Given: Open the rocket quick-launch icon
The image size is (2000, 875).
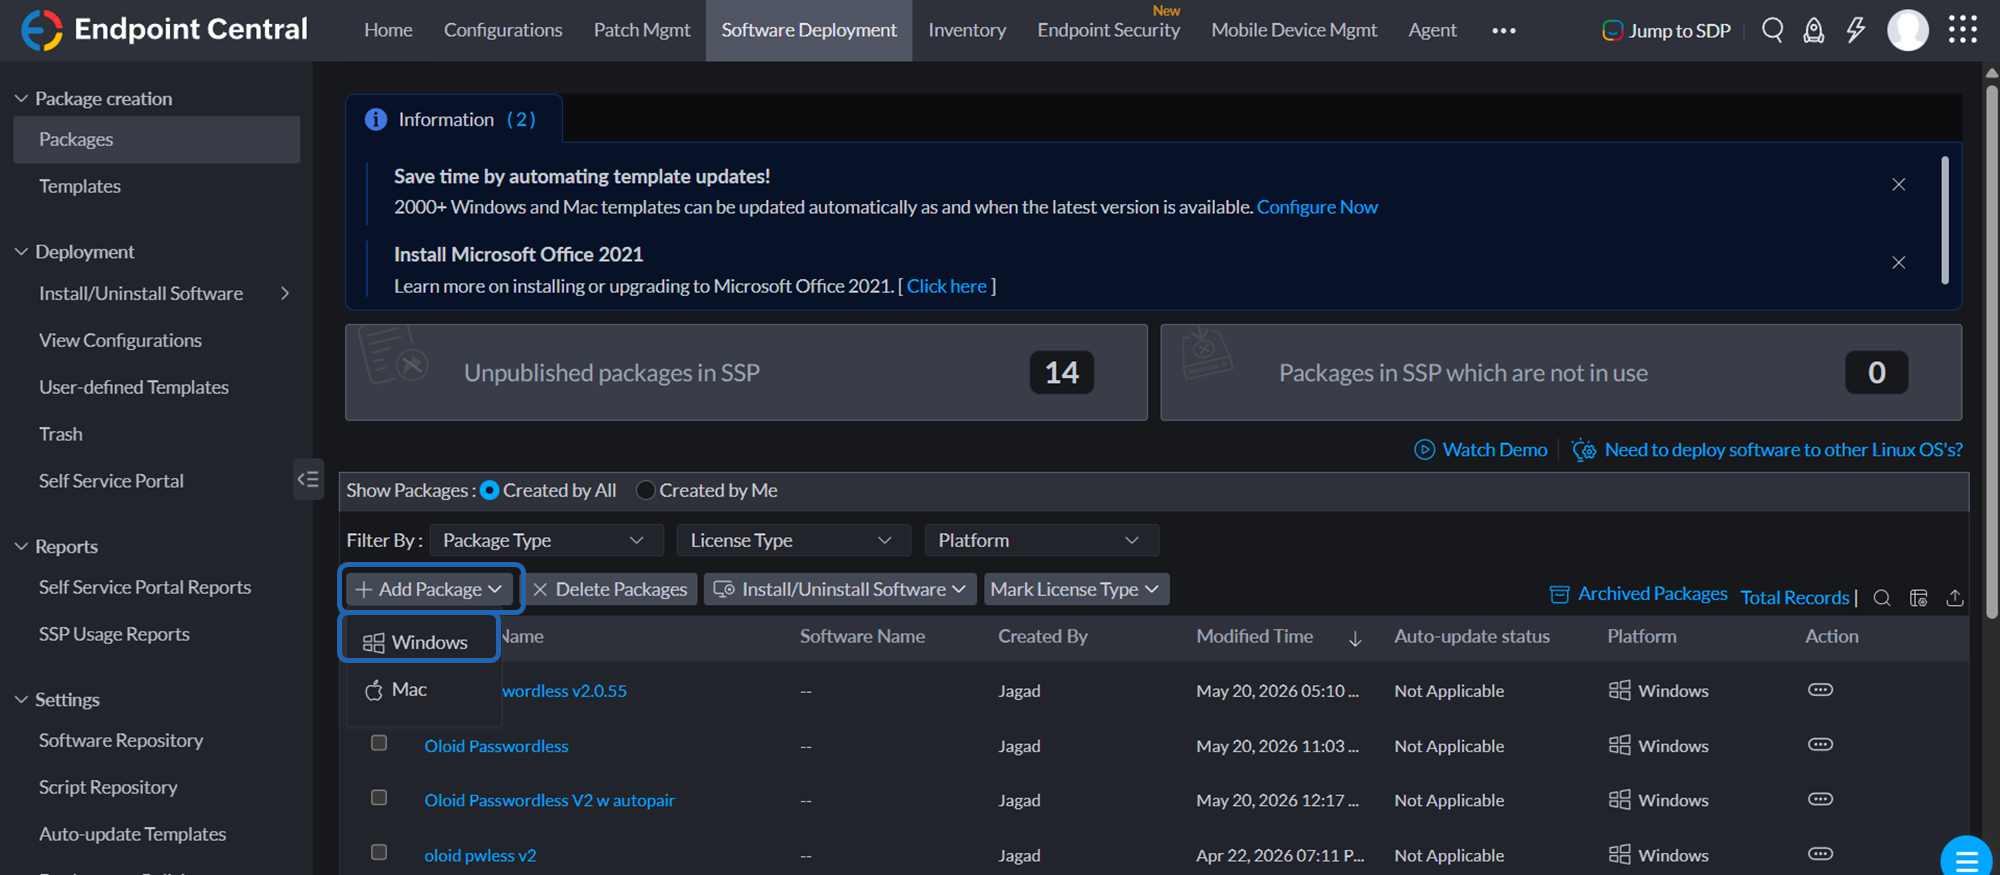Looking at the screenshot, I should point(1813,30).
